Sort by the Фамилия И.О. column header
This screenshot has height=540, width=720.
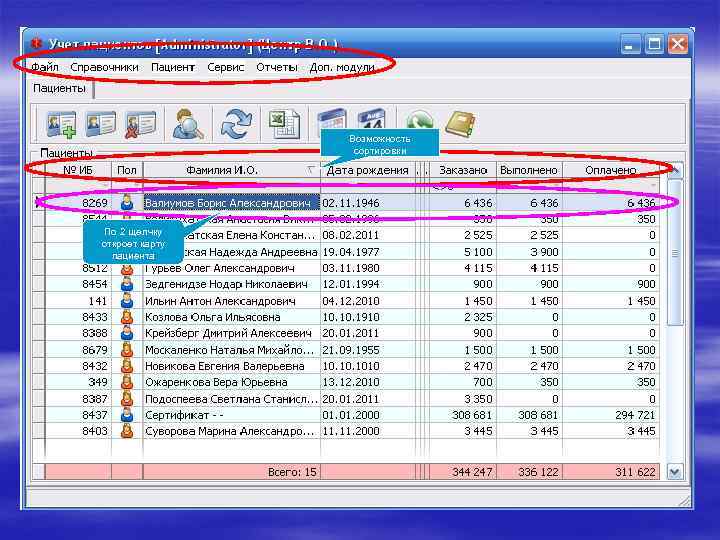(x=231, y=170)
